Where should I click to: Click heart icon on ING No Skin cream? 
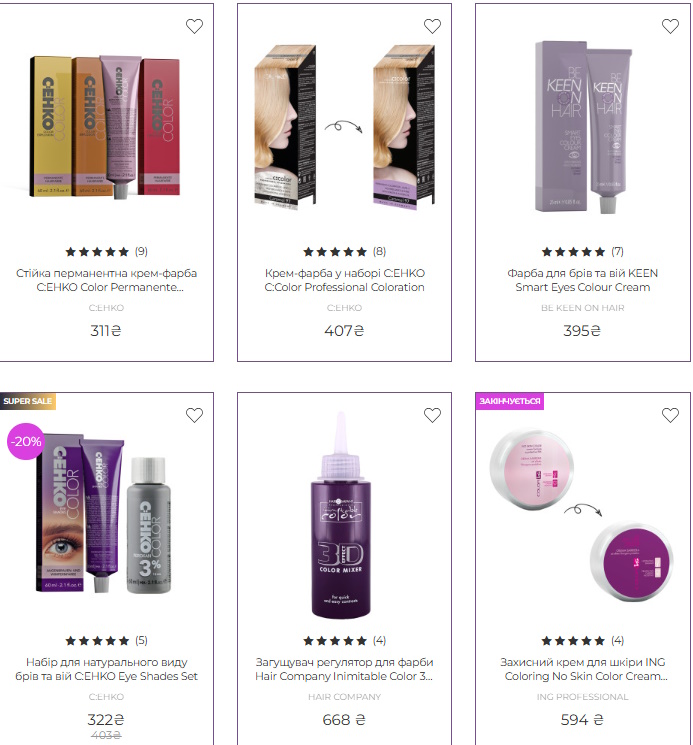tap(670, 415)
